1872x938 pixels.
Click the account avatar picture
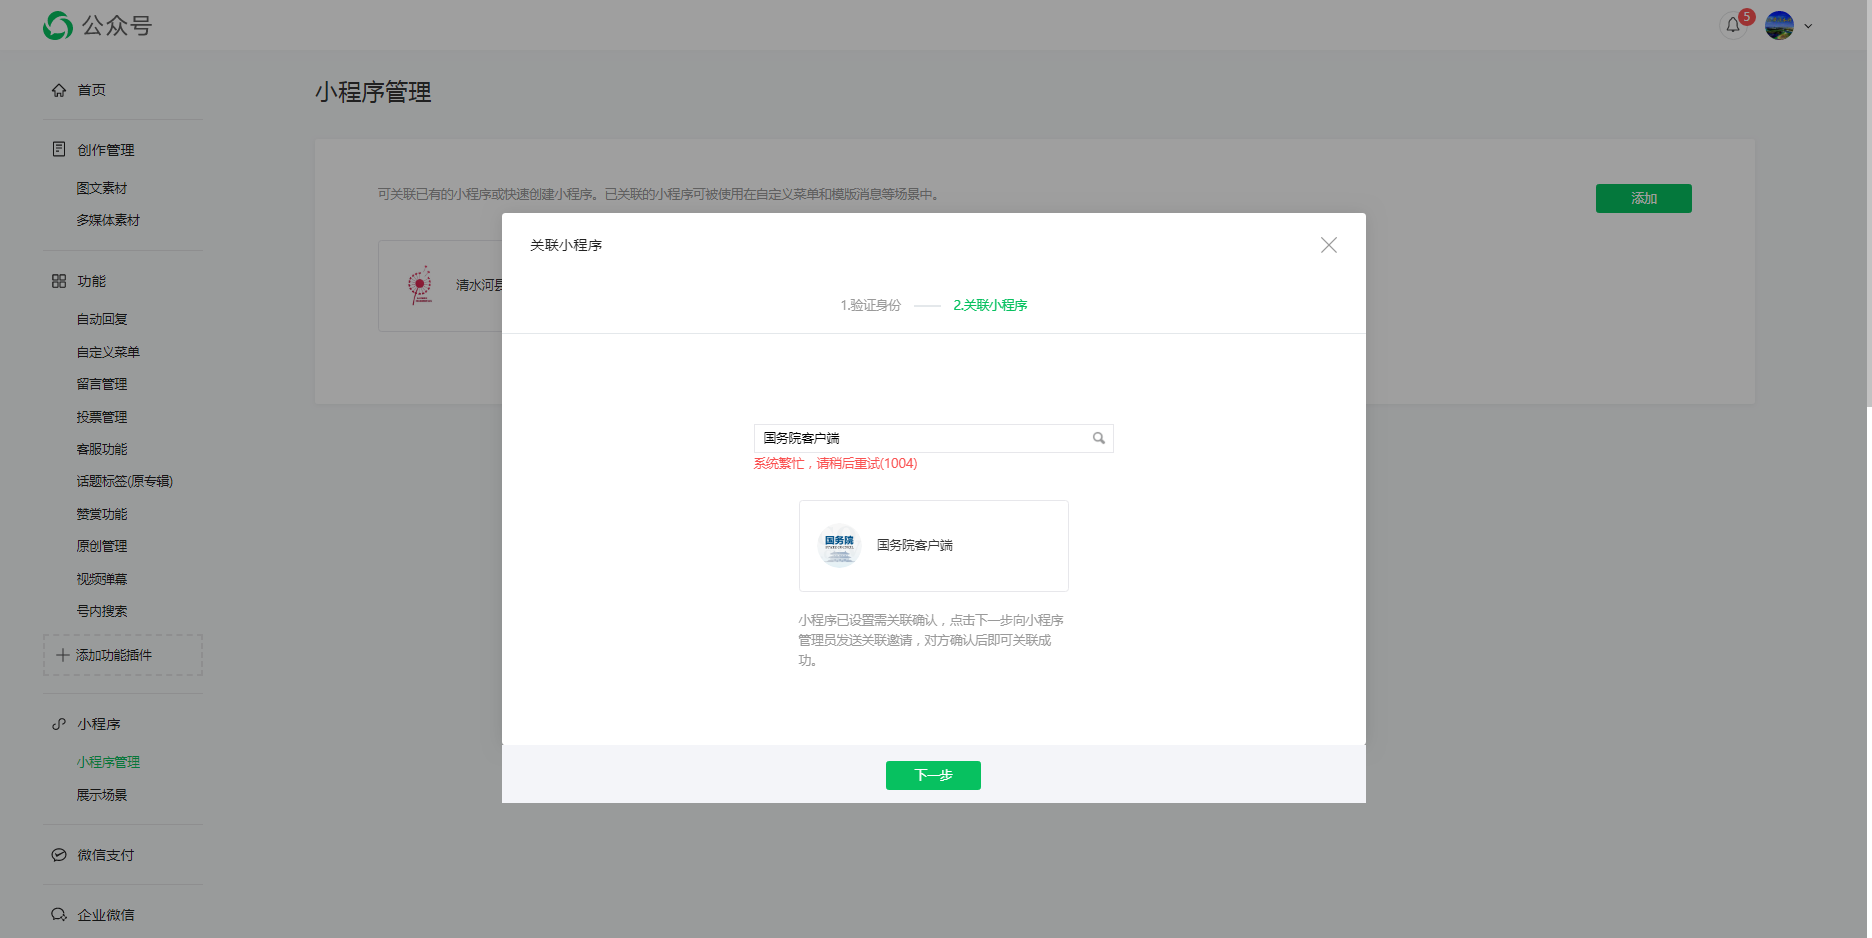click(1779, 26)
